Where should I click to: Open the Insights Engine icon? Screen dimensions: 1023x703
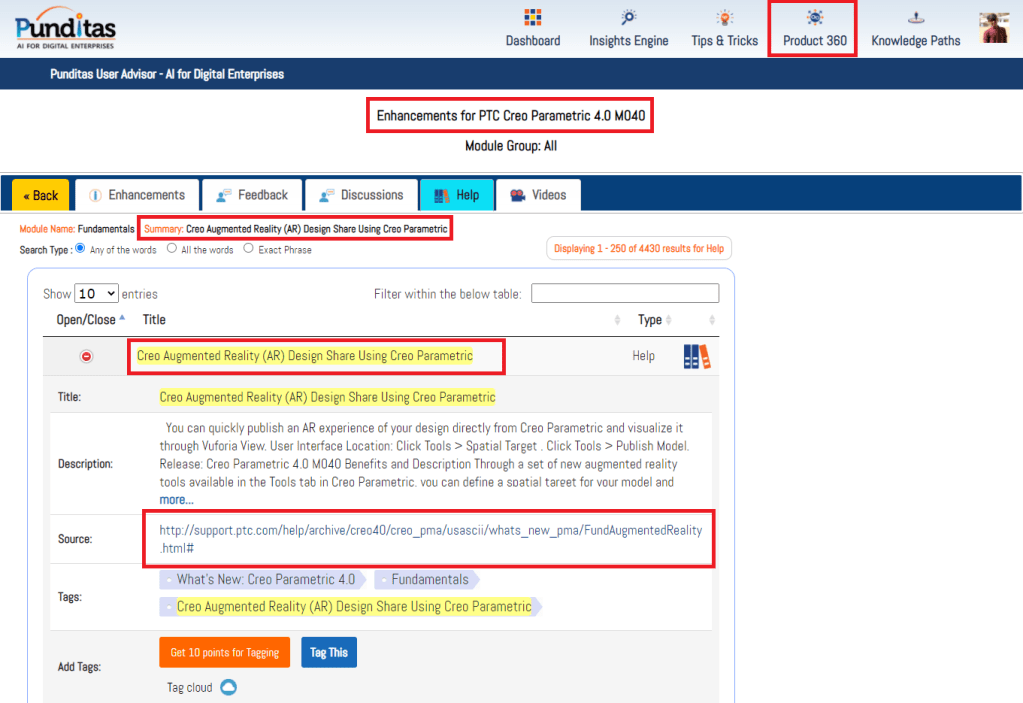628,18
